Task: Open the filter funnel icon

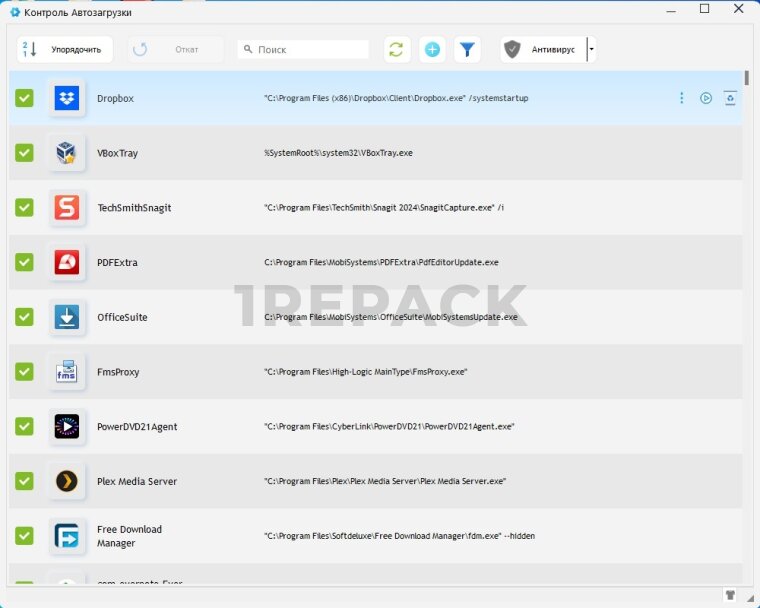Action: (467, 49)
